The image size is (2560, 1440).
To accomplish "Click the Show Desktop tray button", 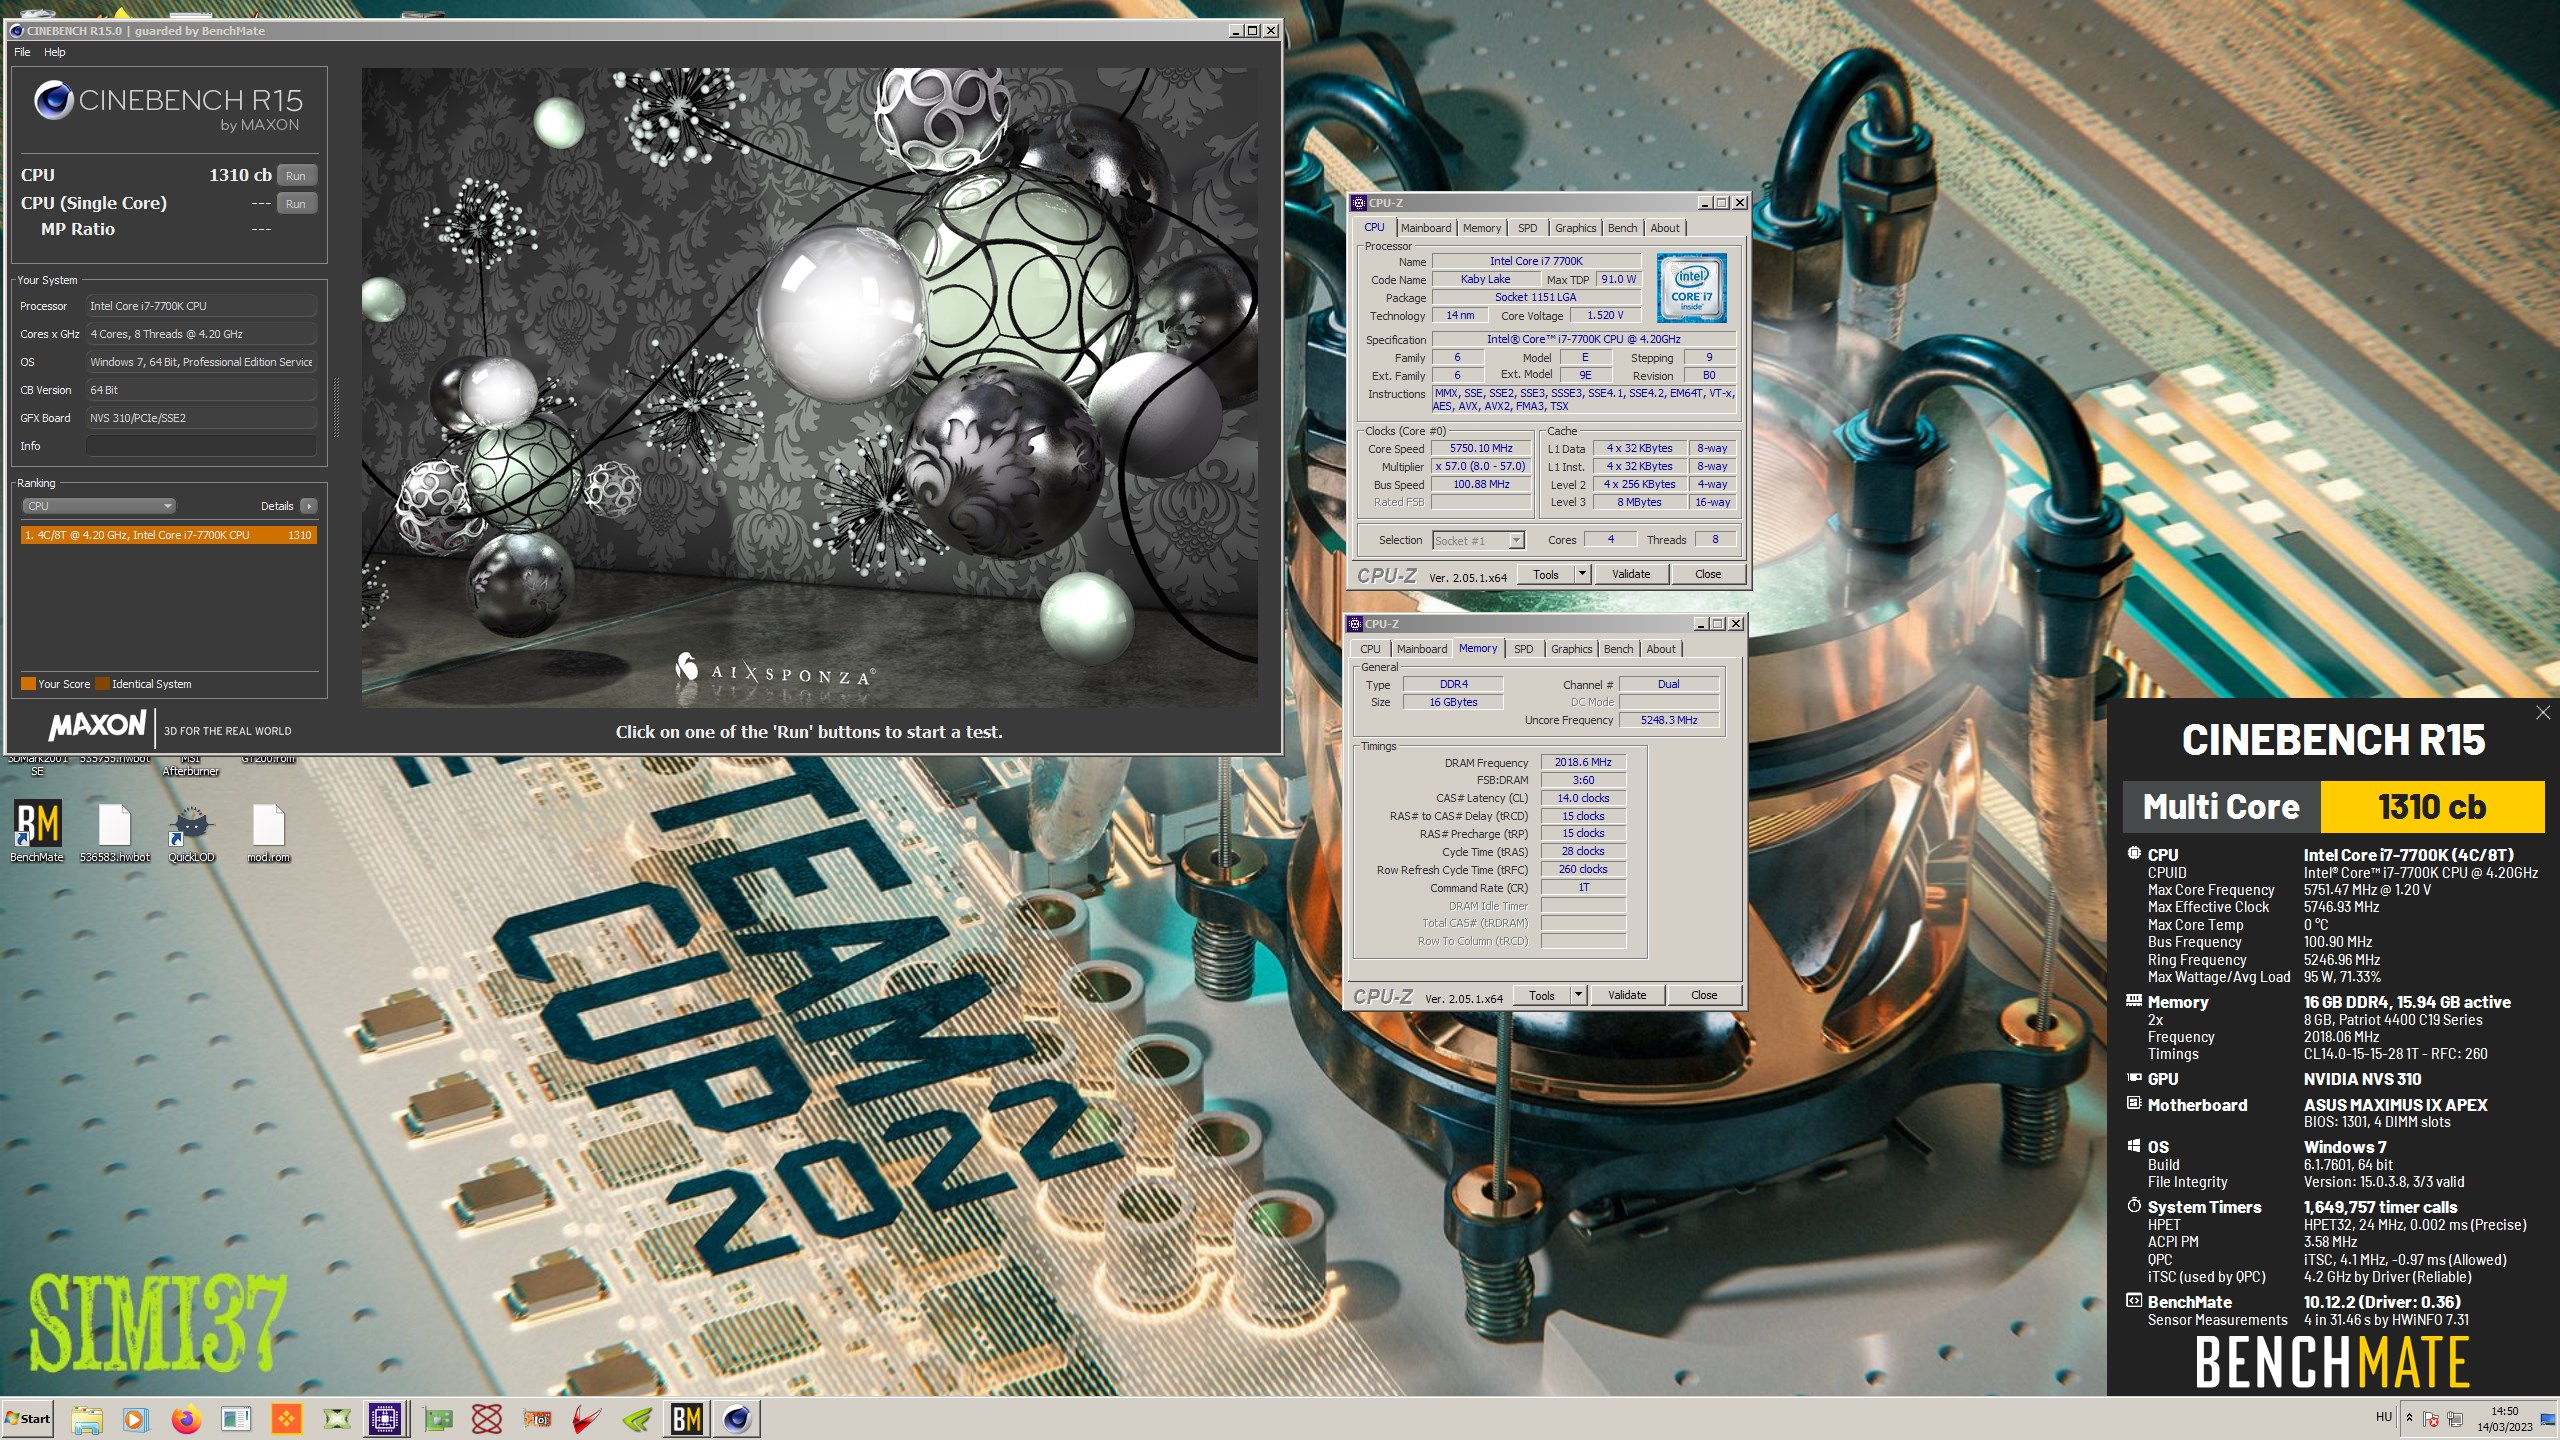I will tap(2549, 1419).
